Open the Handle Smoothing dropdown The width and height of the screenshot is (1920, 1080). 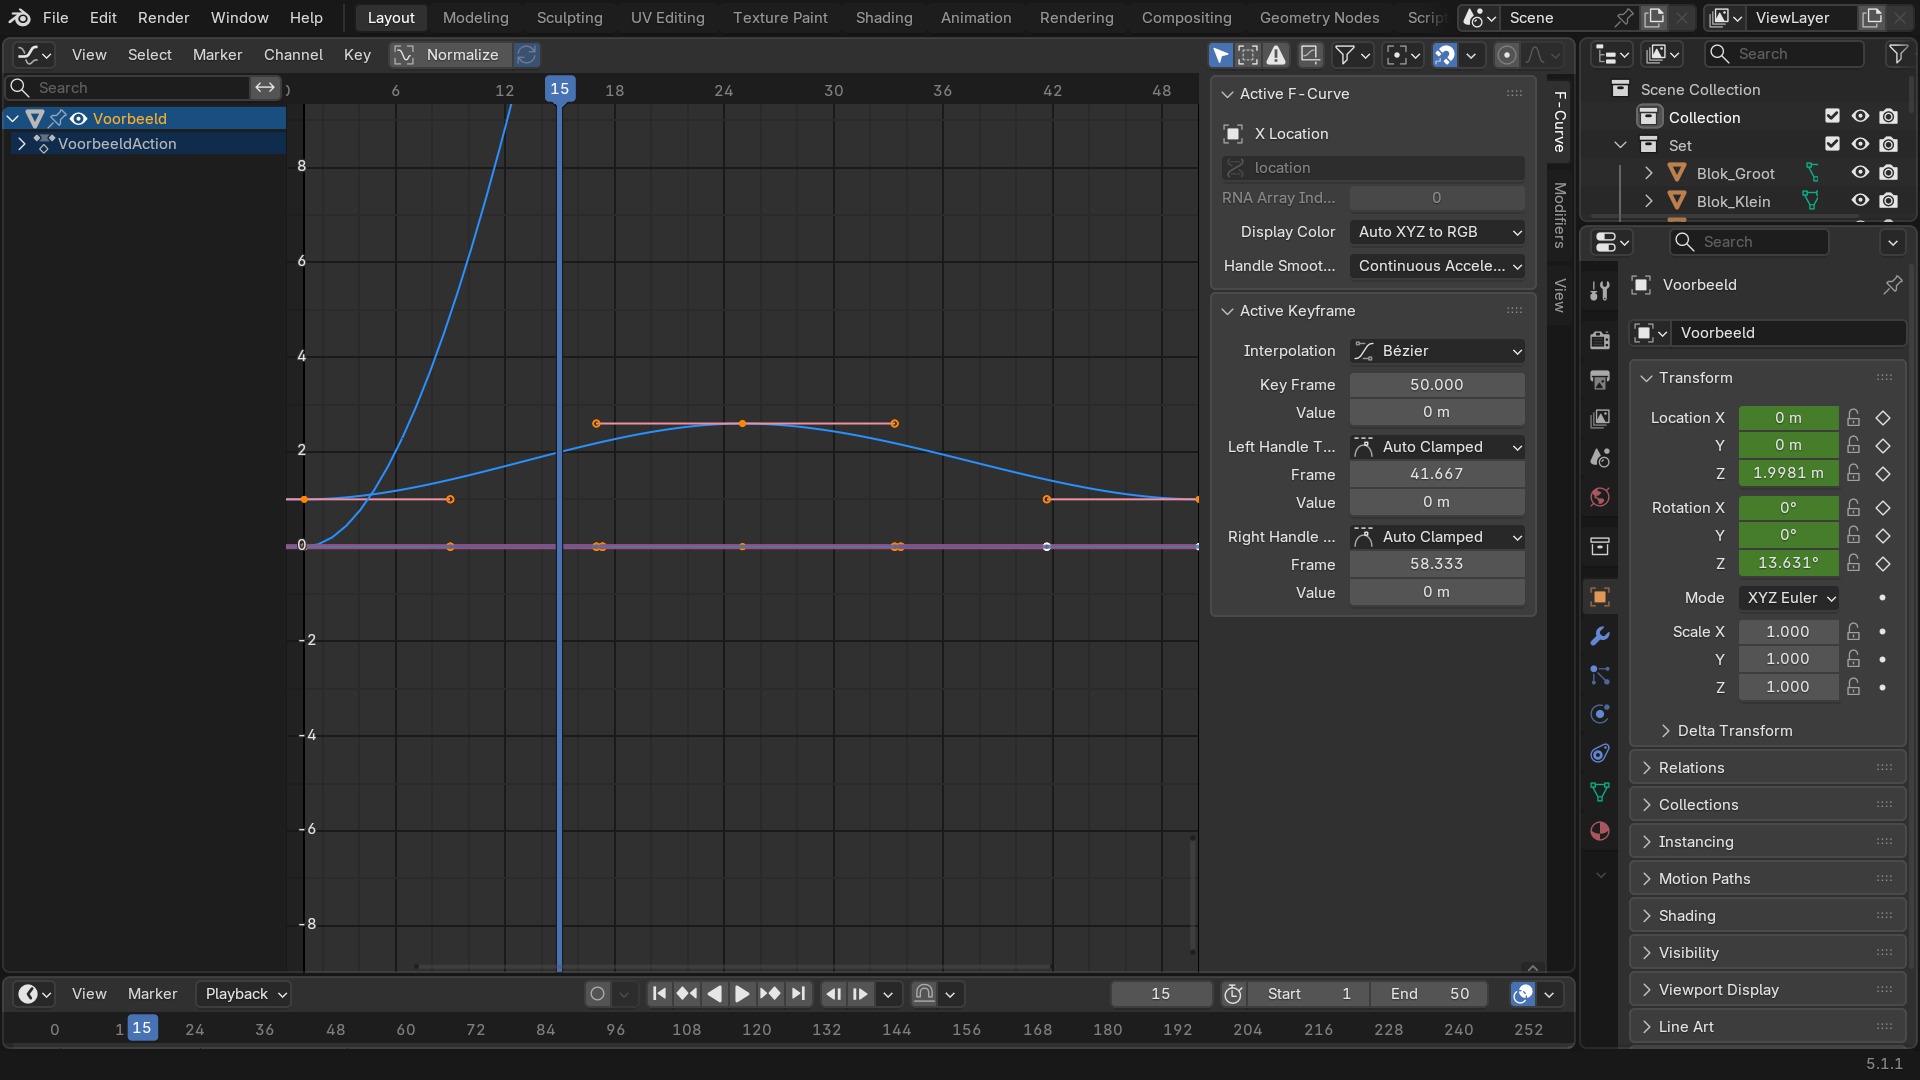click(1437, 266)
